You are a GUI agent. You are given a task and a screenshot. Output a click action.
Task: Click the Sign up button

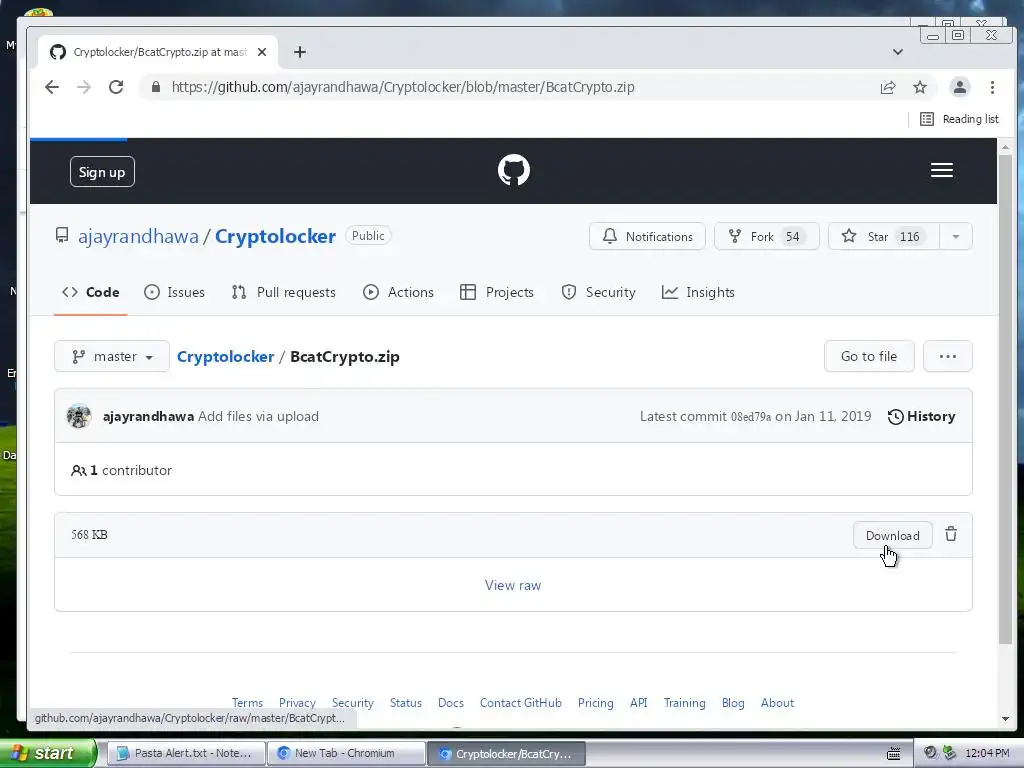[x=102, y=172]
